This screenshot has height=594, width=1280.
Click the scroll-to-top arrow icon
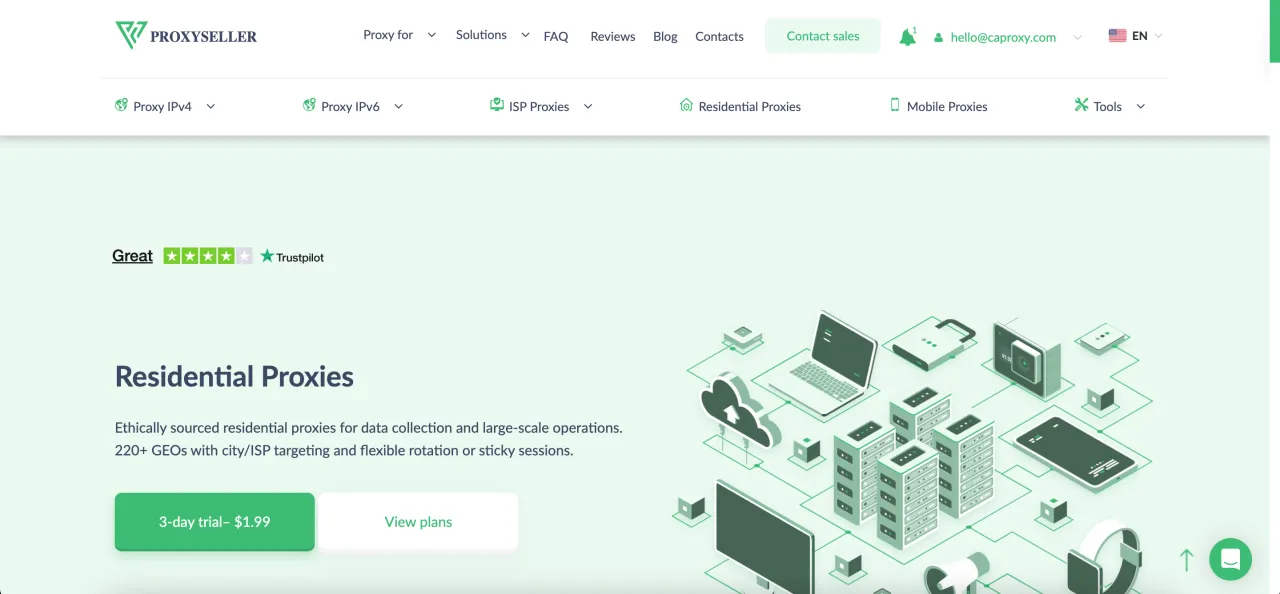click(x=1186, y=560)
